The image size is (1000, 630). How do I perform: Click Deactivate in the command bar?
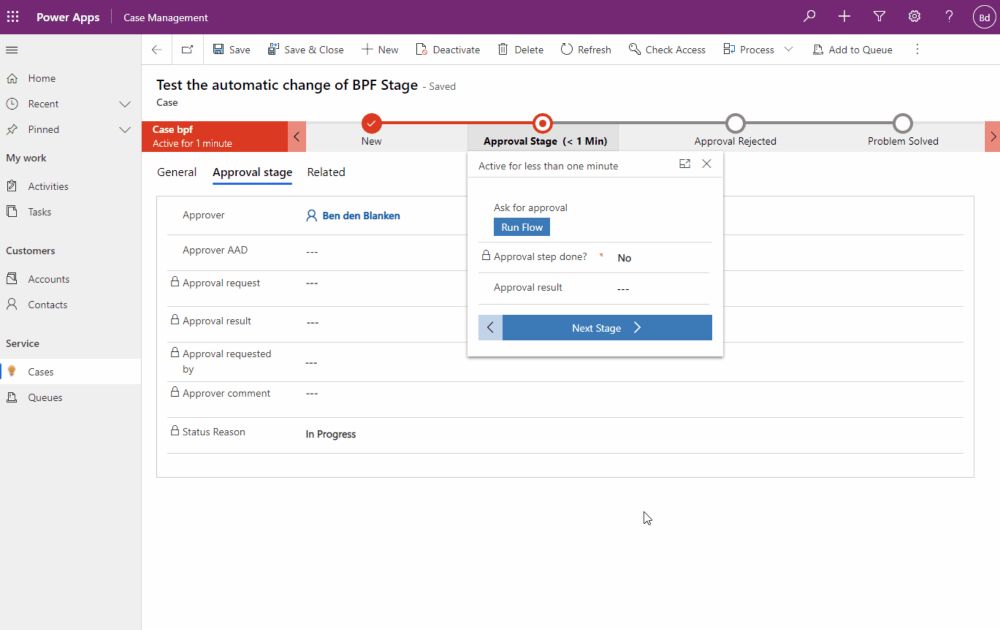pyautogui.click(x=448, y=50)
